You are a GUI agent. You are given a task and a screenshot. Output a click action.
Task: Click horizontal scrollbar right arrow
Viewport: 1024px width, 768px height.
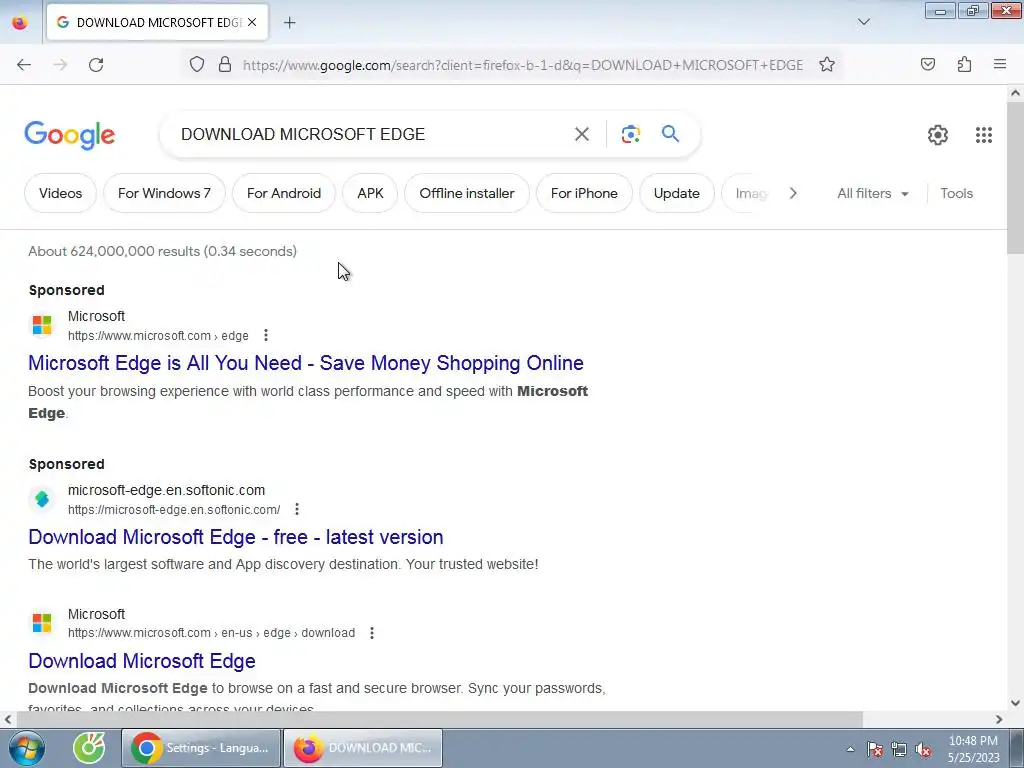999,719
